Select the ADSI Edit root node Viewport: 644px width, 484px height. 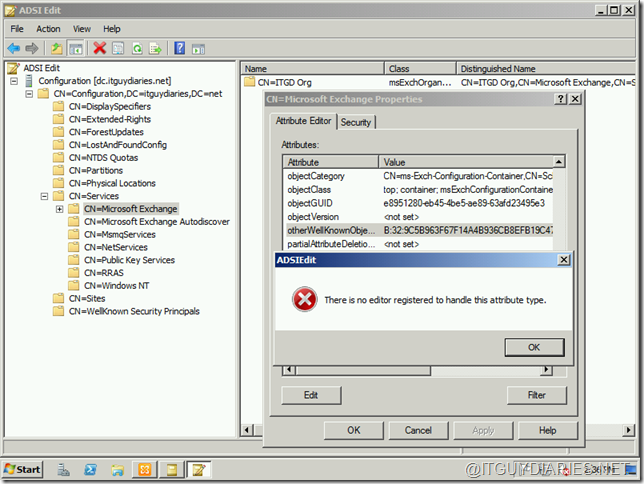tap(41, 68)
